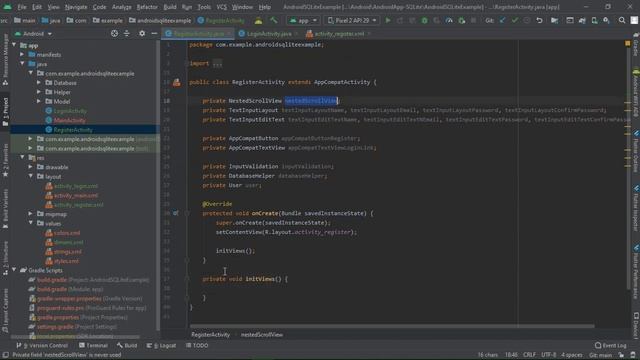Open the app run configuration dropdown
The width and height of the screenshot is (640, 360).
pos(303,20)
